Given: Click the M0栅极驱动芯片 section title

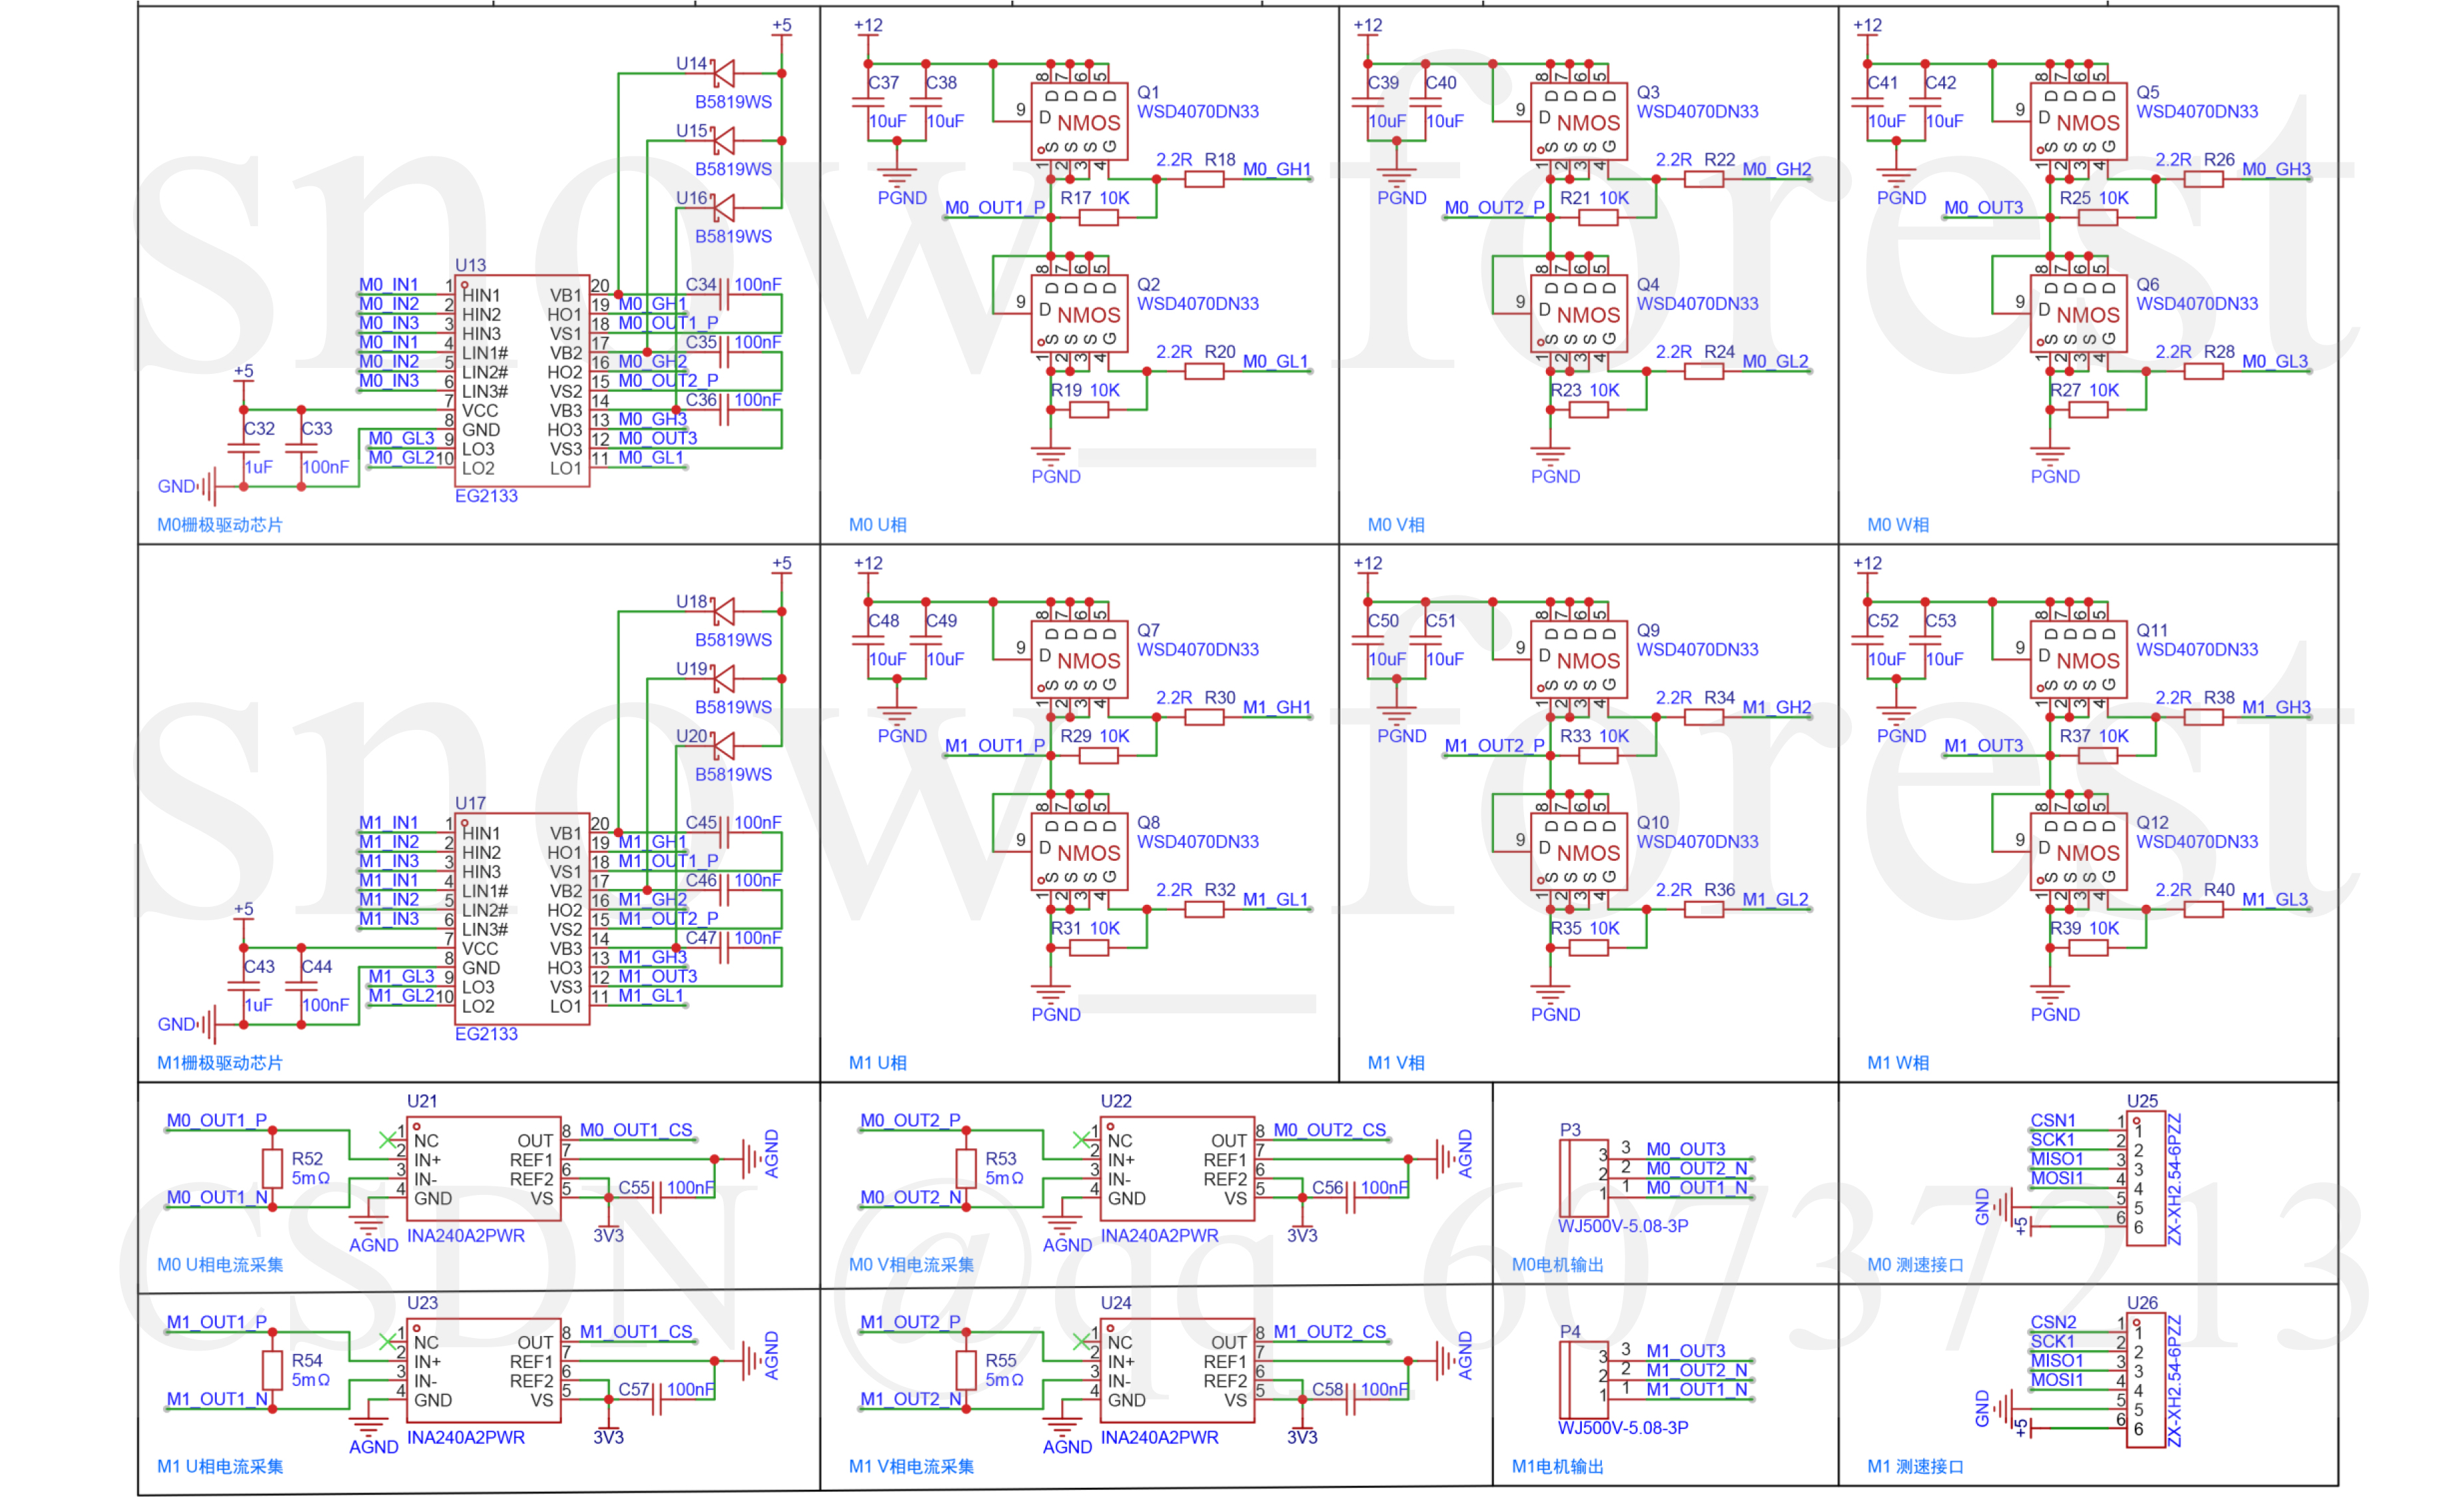Looking at the screenshot, I should click(x=220, y=524).
